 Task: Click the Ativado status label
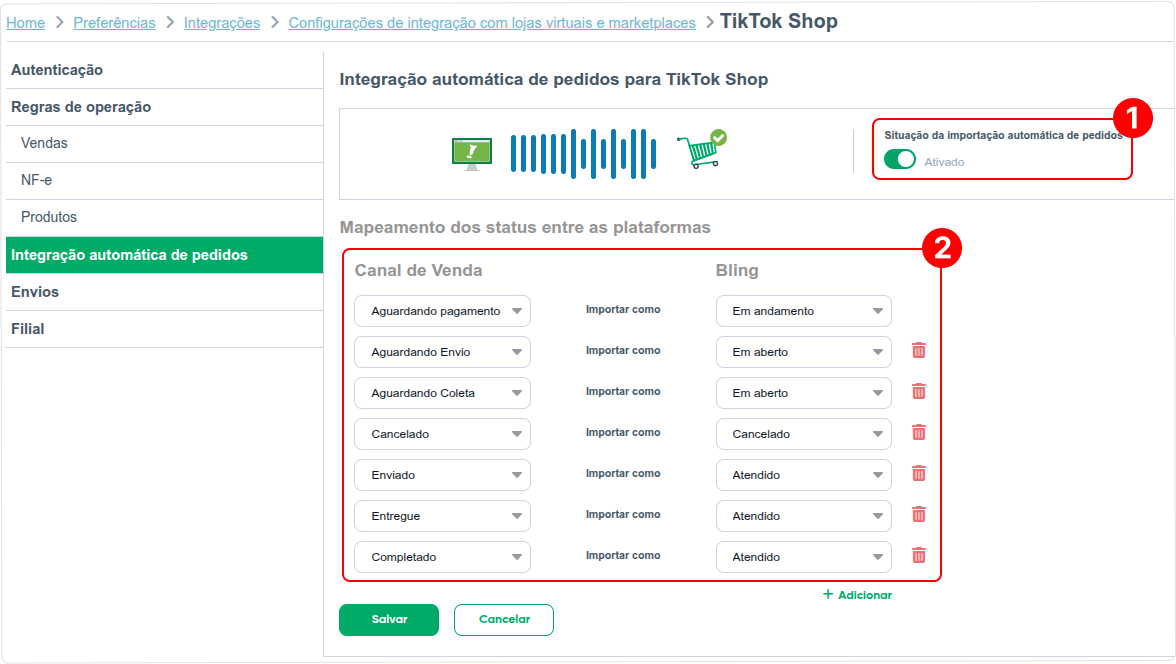coord(944,162)
